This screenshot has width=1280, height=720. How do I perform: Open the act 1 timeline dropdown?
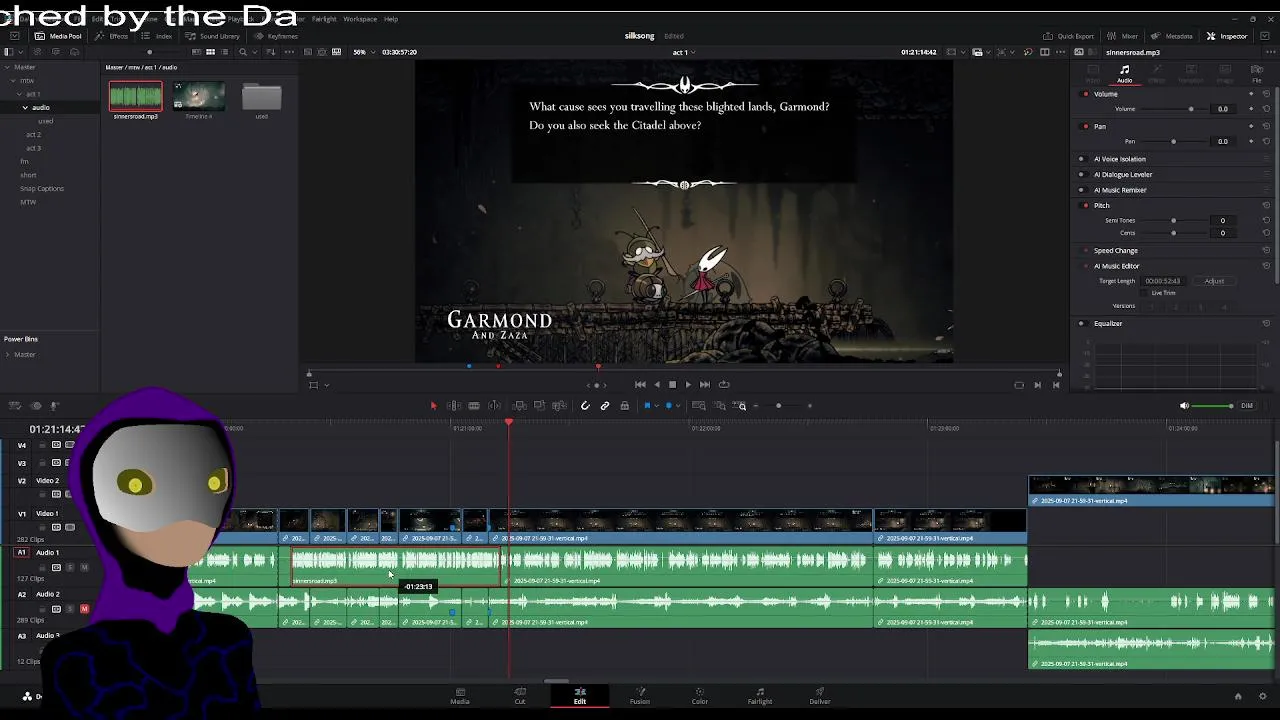coord(683,52)
